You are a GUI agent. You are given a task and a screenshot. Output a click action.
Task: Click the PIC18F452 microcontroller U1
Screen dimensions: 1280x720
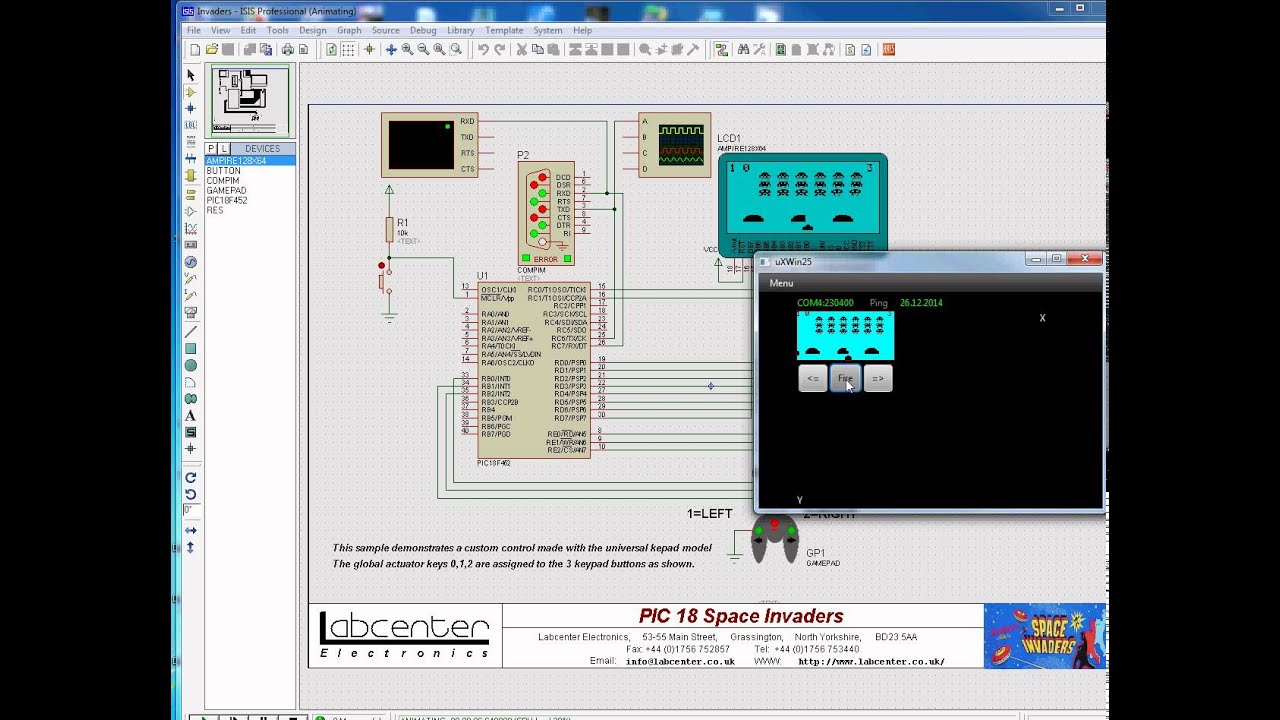(x=534, y=370)
